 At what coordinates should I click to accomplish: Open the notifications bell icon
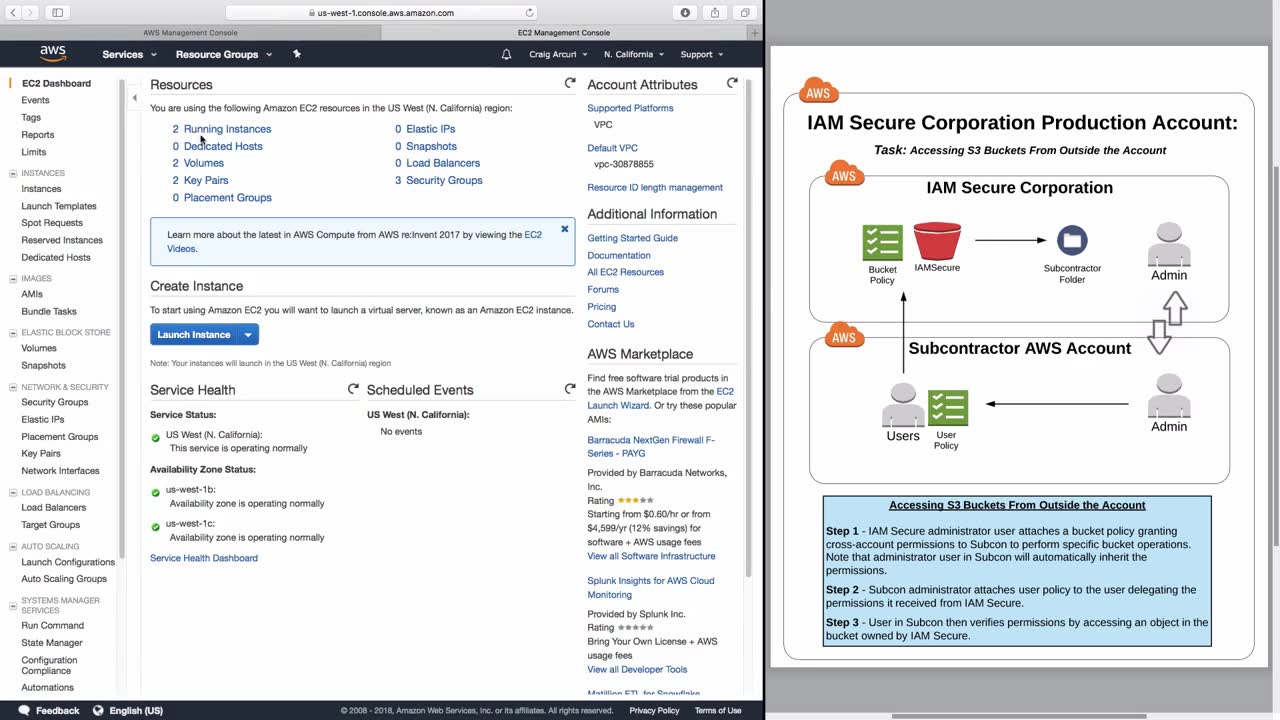pos(506,54)
